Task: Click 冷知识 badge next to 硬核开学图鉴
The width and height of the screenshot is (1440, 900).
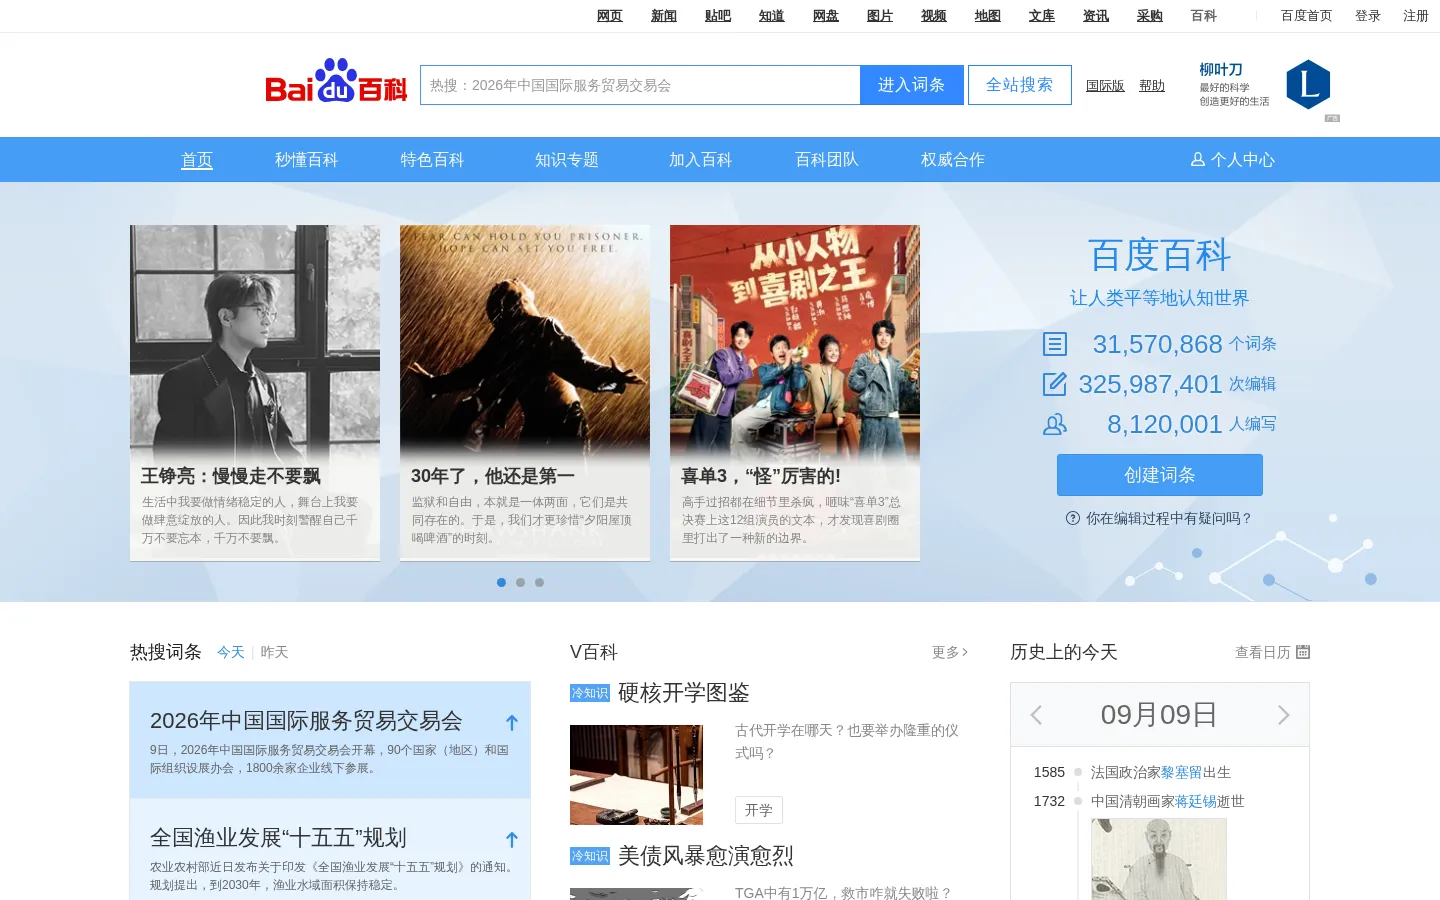Action: [x=590, y=693]
